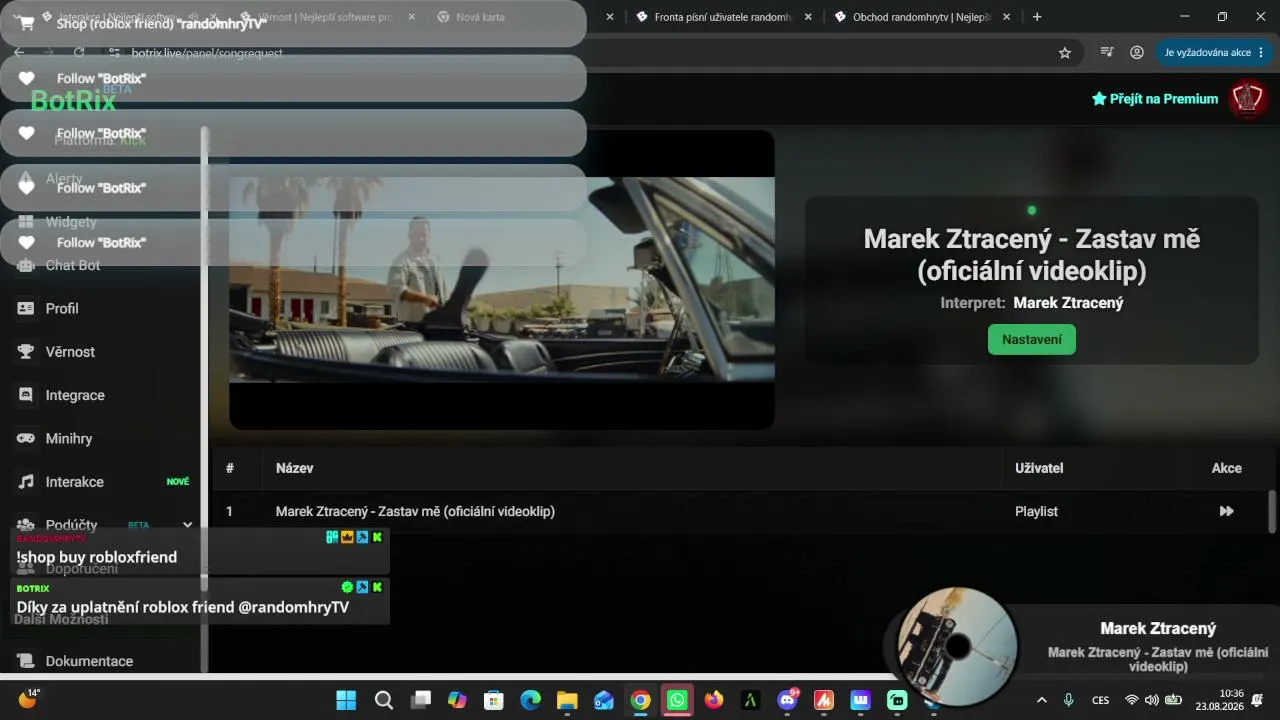1280x720 pixels.
Task: Click the BotRix user avatar
Action: point(1248,99)
